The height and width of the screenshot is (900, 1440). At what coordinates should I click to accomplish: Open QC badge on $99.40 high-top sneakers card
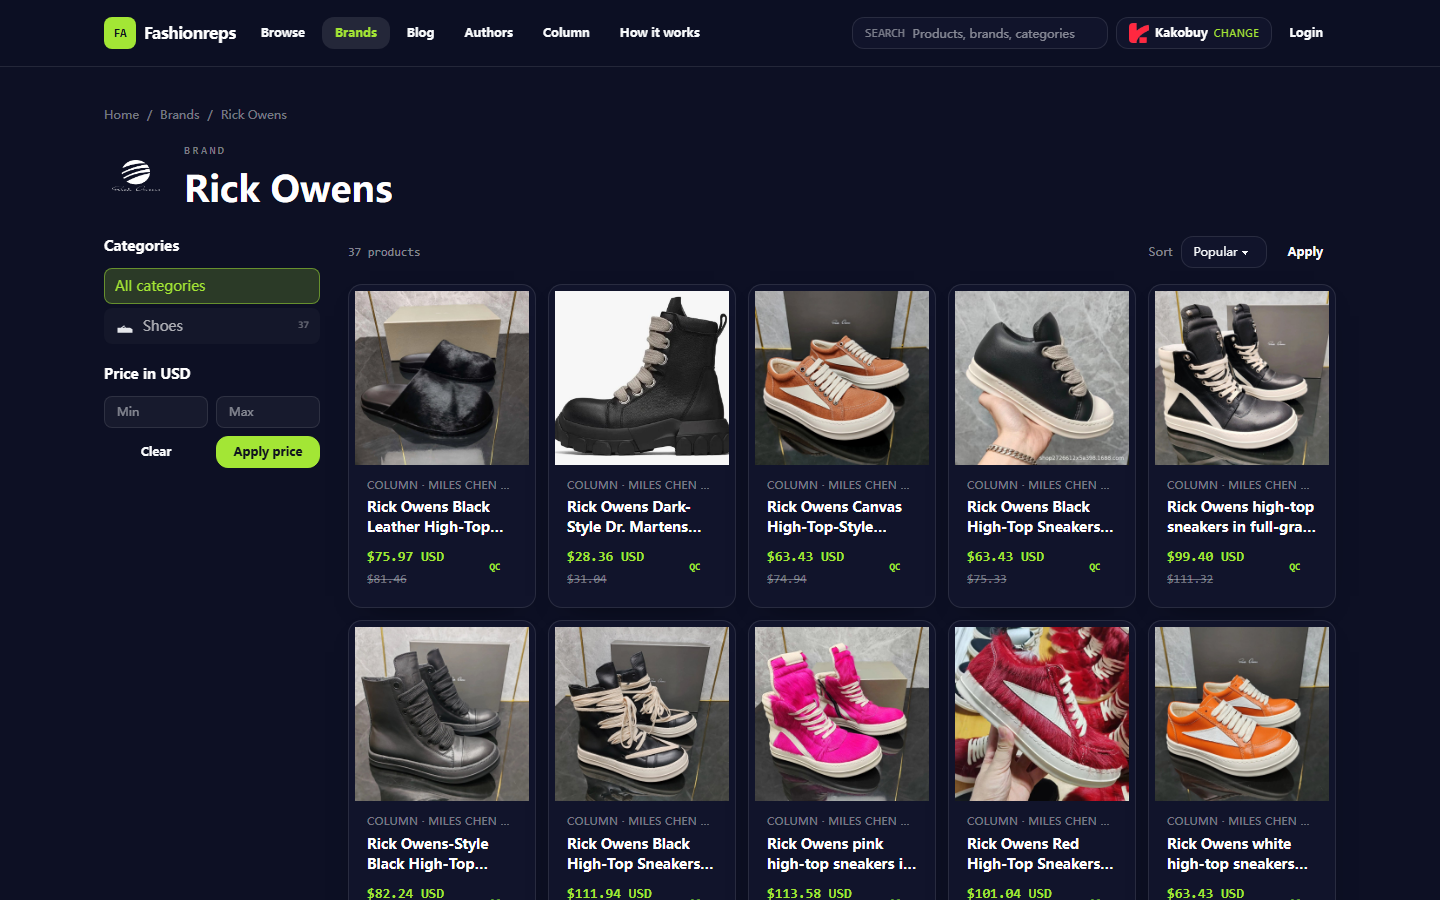(1295, 567)
